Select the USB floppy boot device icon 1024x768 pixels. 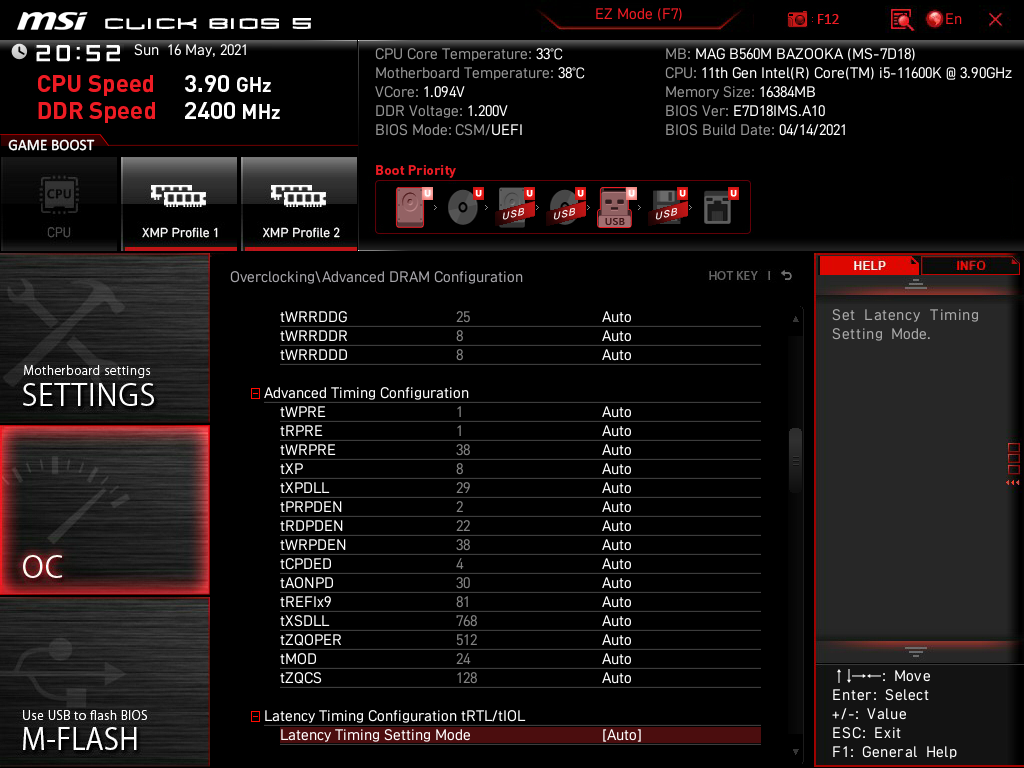pos(667,207)
